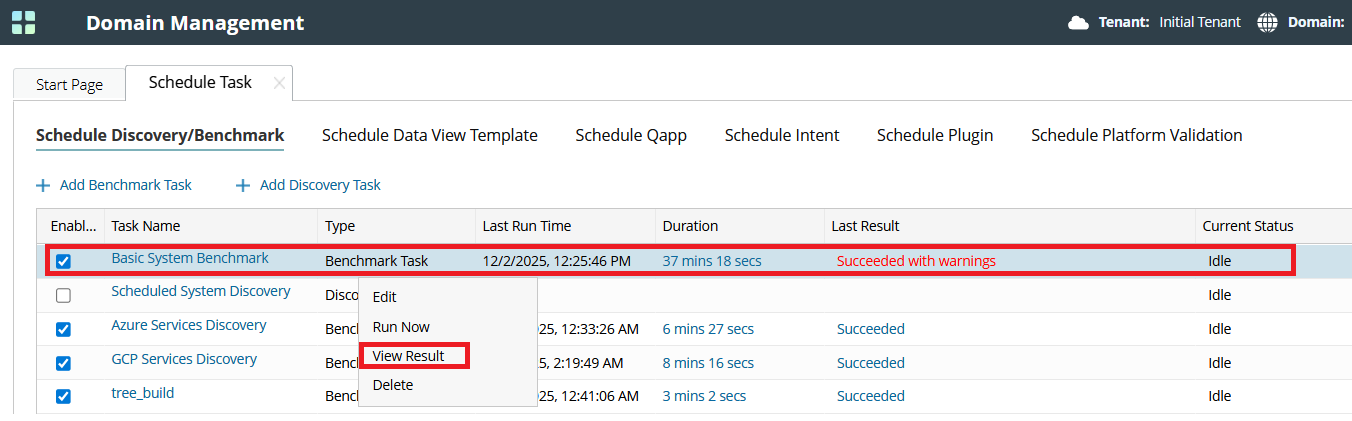
Task: Uncheck Enable for Basic System Benchmark
Action: pos(63,261)
